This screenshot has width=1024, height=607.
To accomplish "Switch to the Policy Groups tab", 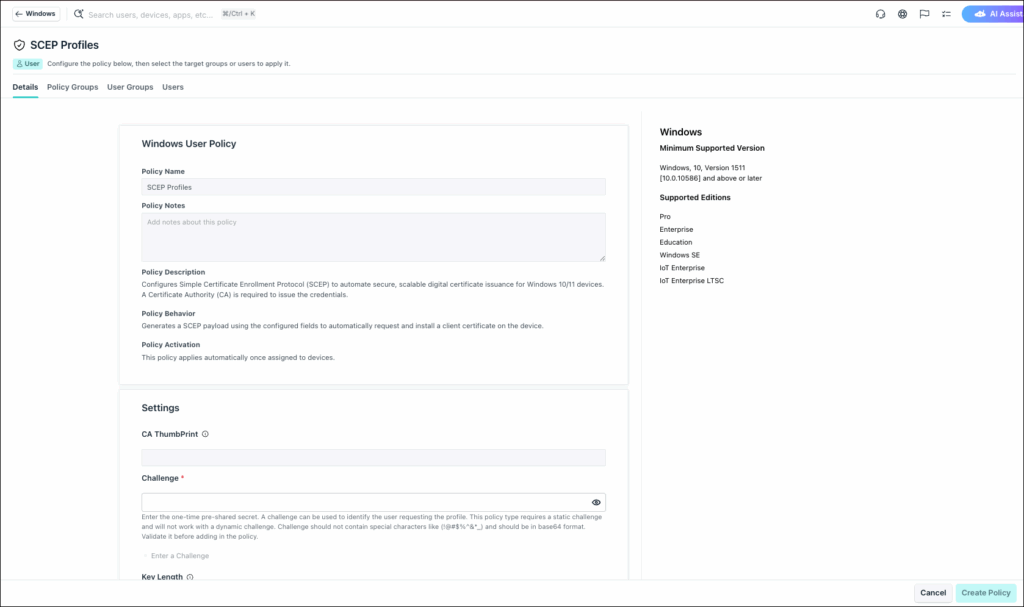I will [72, 87].
